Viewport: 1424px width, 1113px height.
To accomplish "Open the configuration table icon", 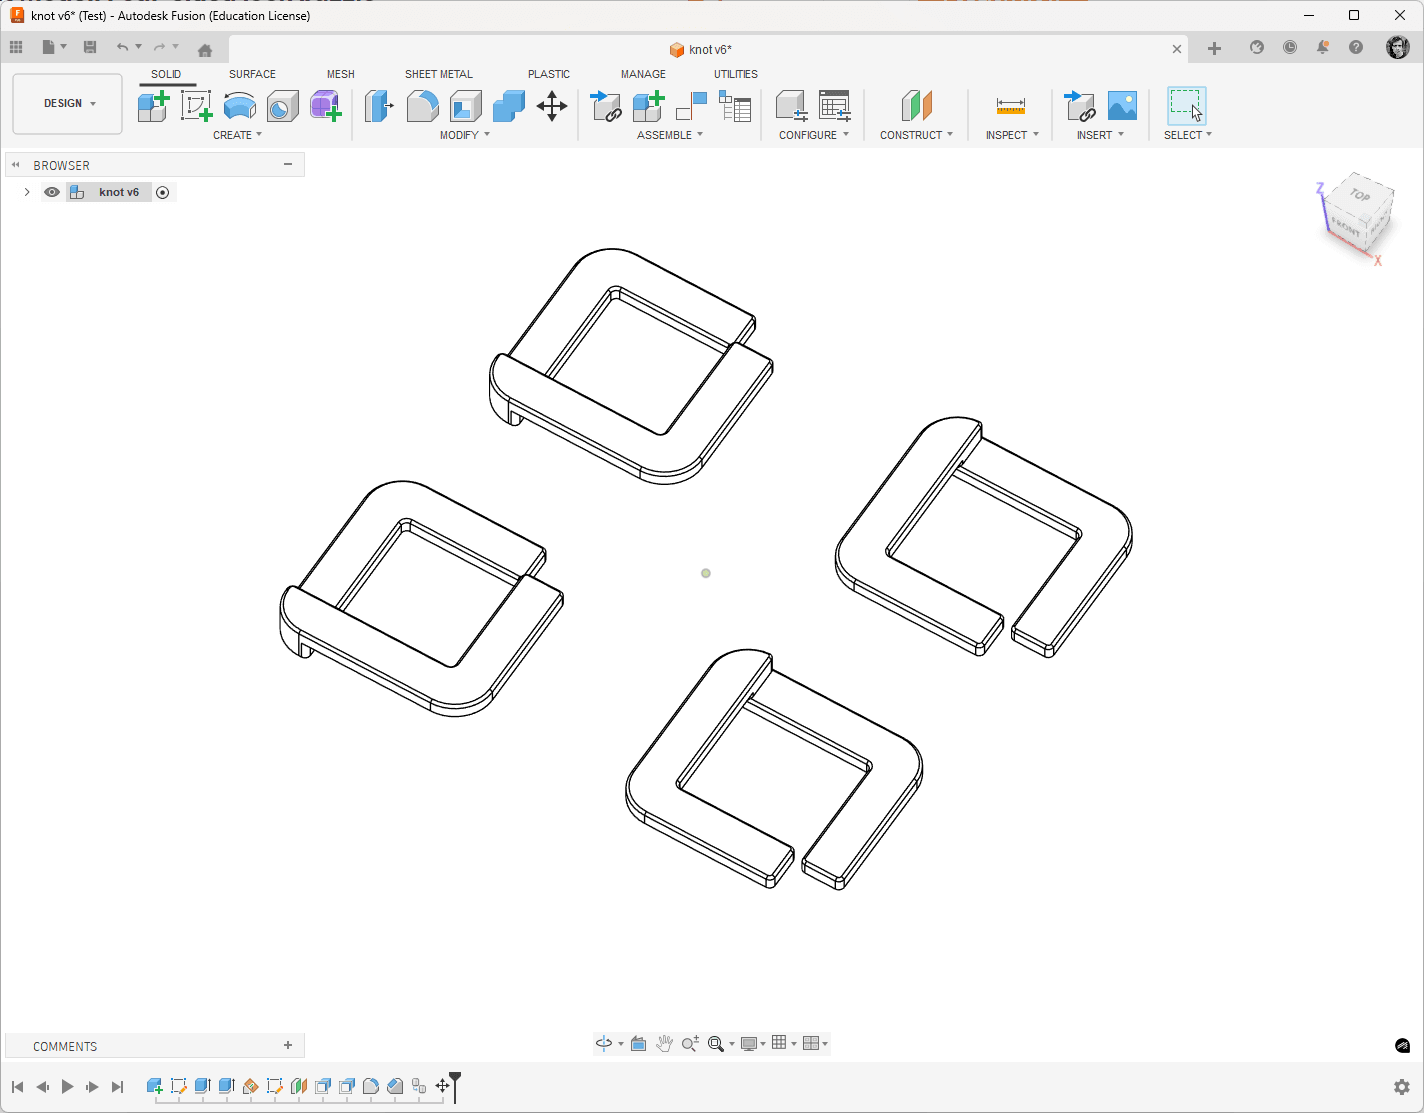I will [835, 106].
